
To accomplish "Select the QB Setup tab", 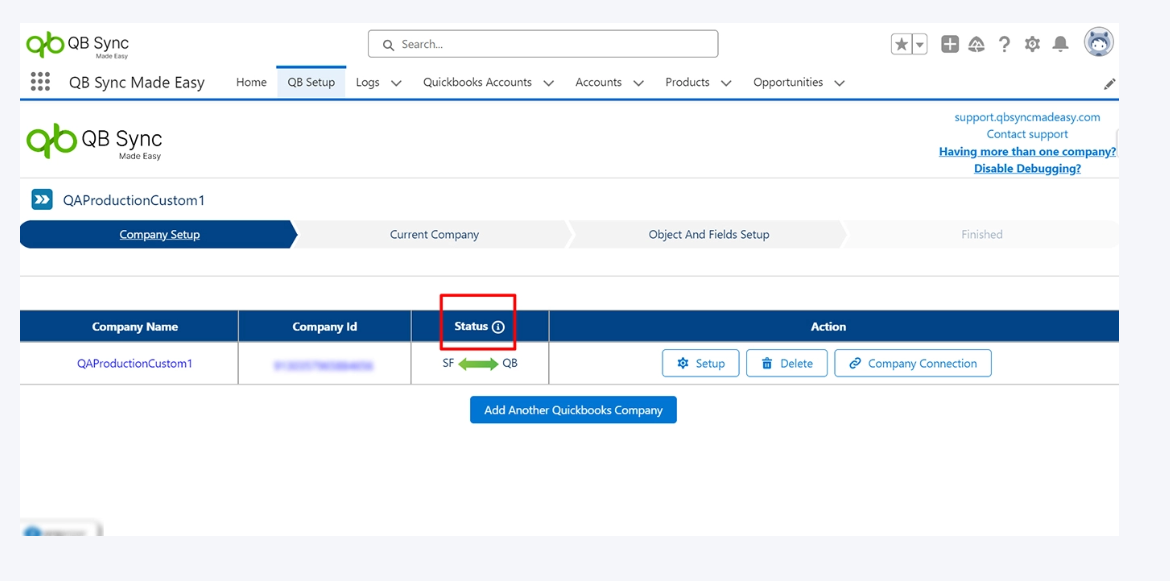I will coord(311,83).
